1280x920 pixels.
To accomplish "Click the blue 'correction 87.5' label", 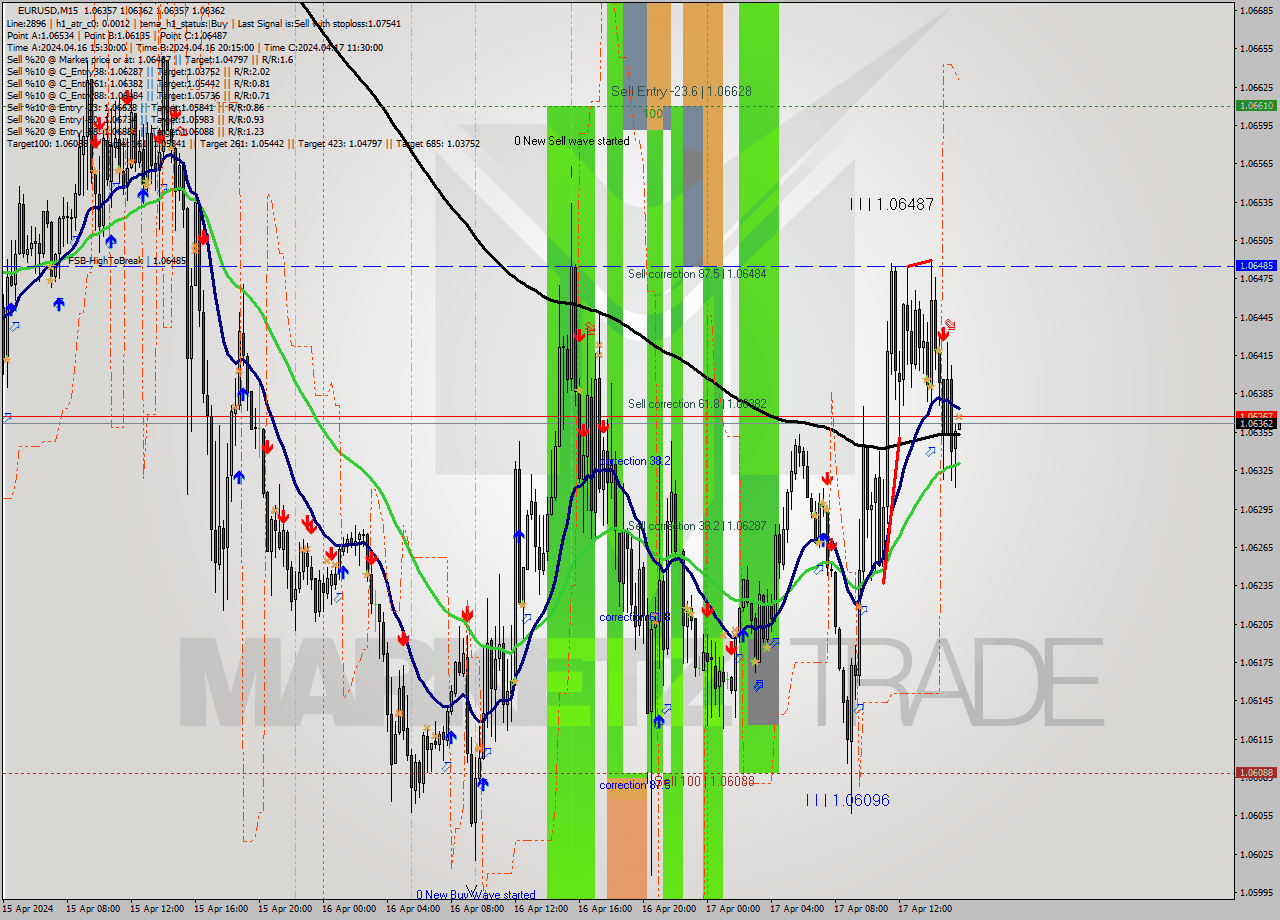I will point(635,785).
